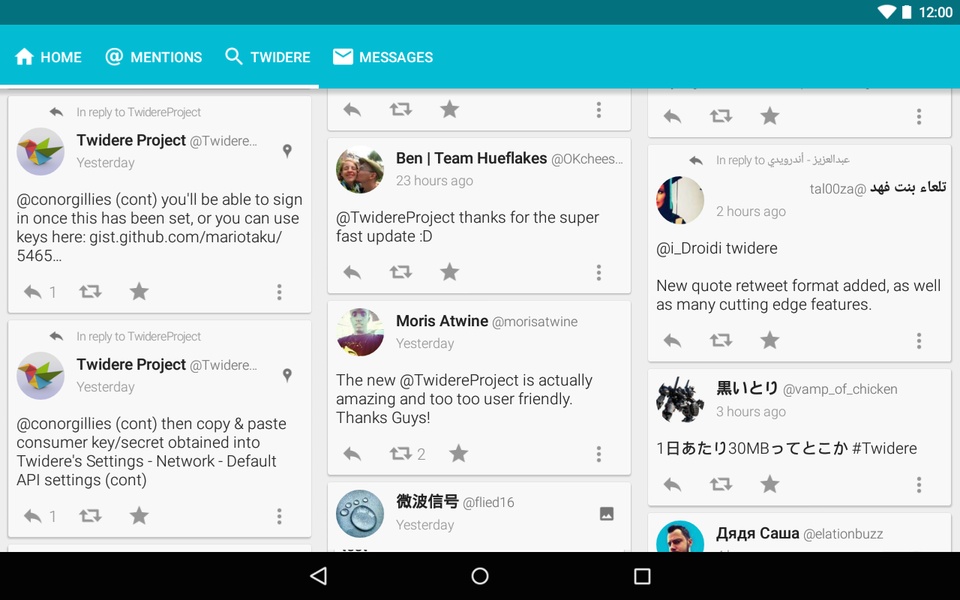Favorite Moris Atwine's tweet
The width and height of the screenshot is (960, 600).
(458, 454)
